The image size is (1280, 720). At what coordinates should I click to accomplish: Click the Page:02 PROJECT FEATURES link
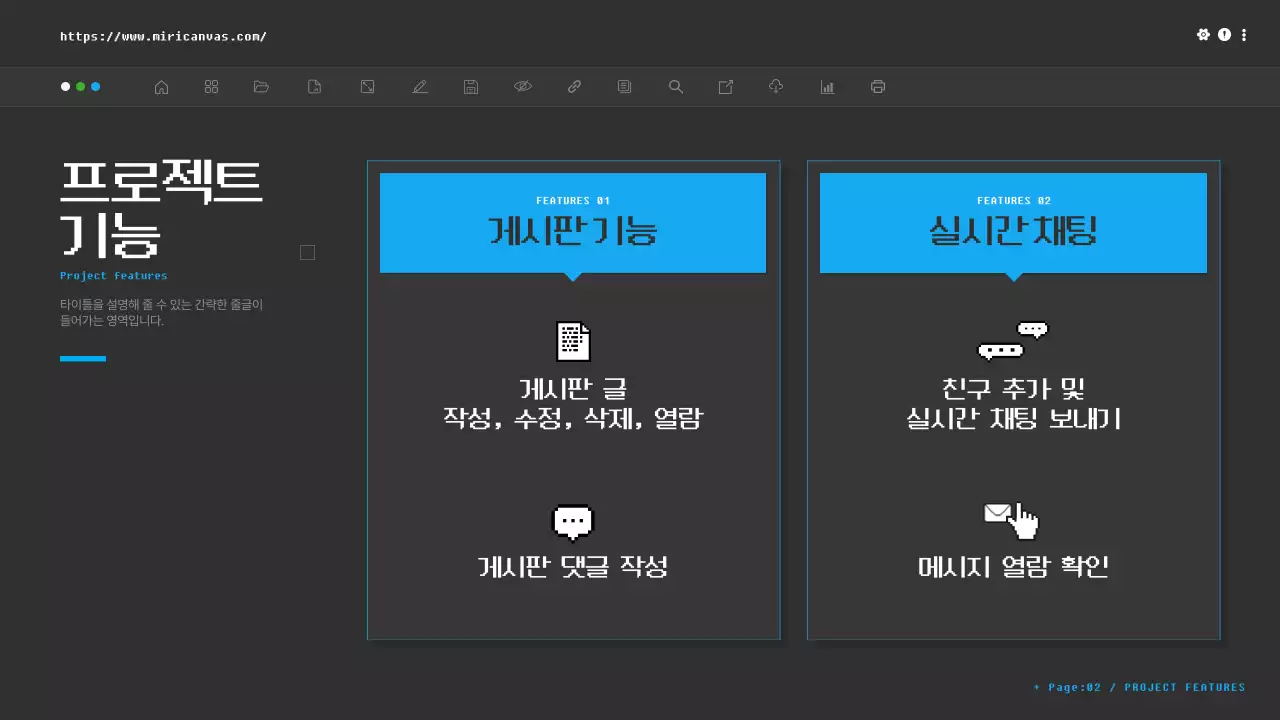(x=1140, y=687)
